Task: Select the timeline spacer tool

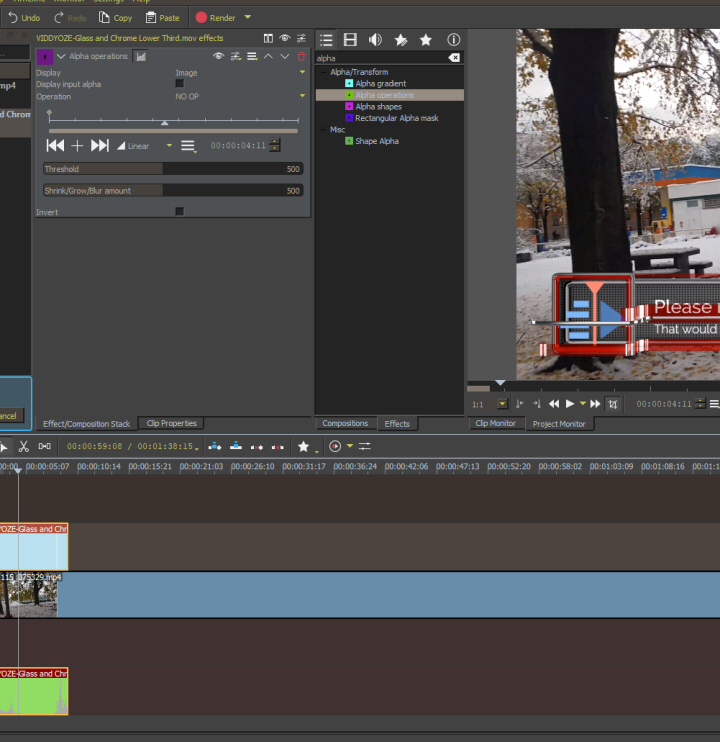Action: click(44, 446)
